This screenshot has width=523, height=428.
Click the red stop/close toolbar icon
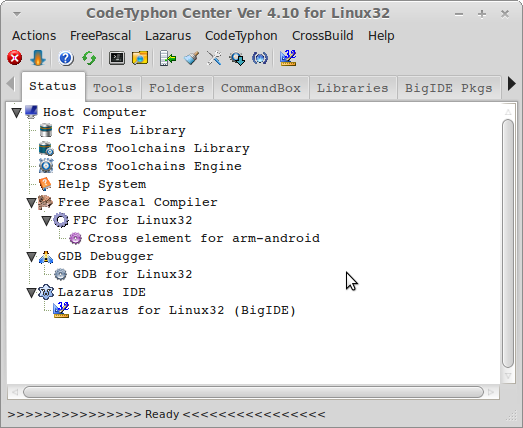point(15,58)
